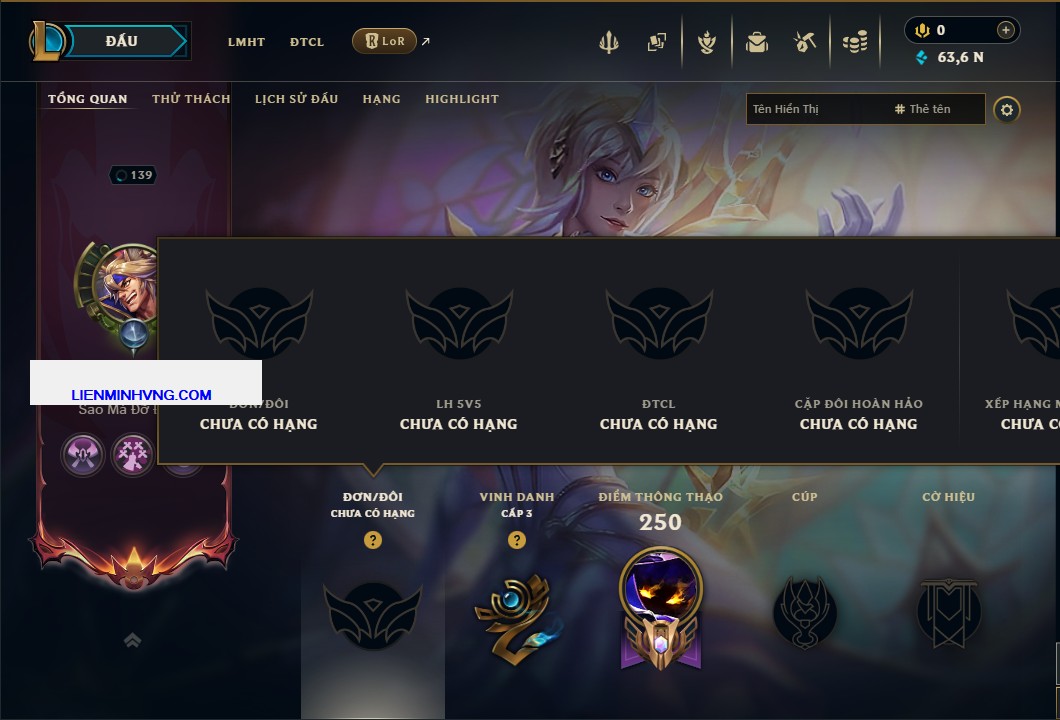Click the profile settings gear icon

point(1007,110)
